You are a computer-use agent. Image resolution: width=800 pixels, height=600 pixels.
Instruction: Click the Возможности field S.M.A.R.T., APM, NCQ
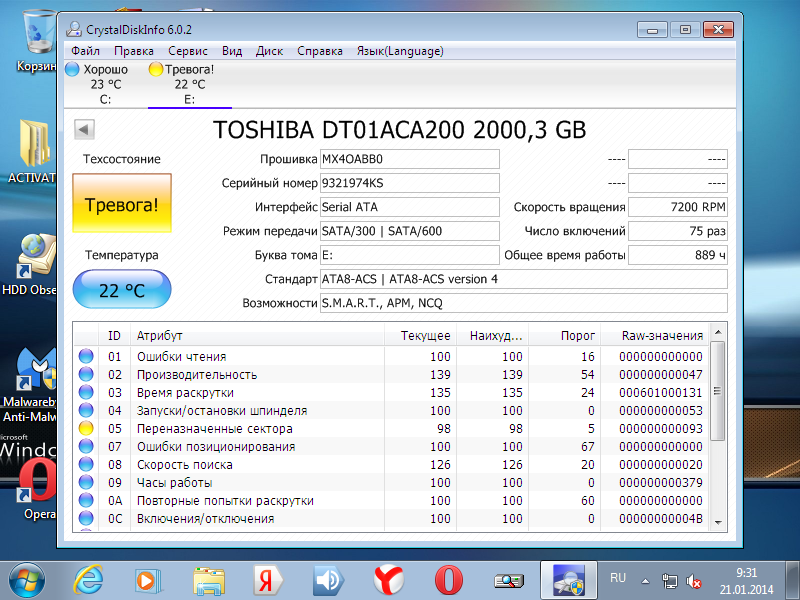click(524, 303)
